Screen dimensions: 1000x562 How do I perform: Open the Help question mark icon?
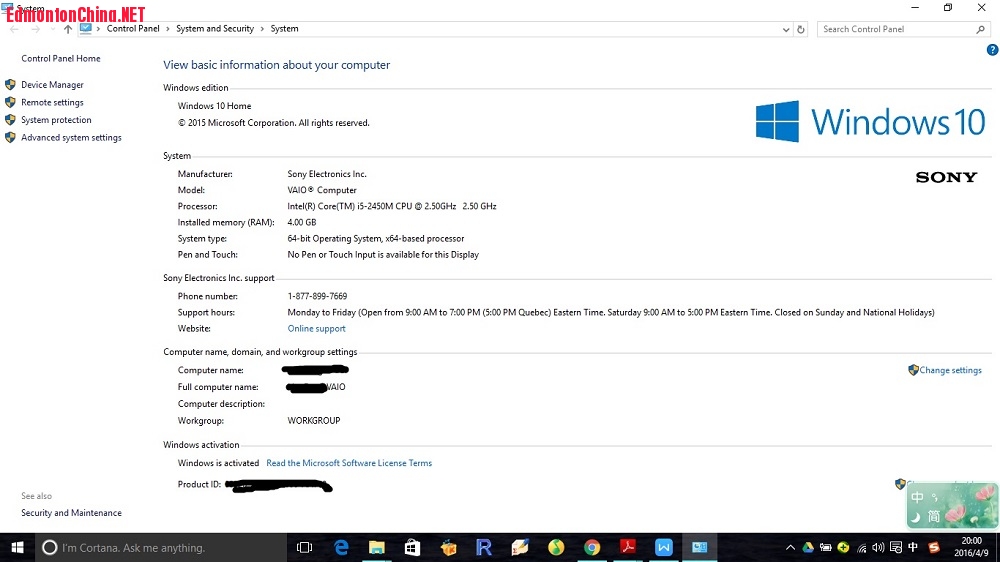tap(992, 50)
